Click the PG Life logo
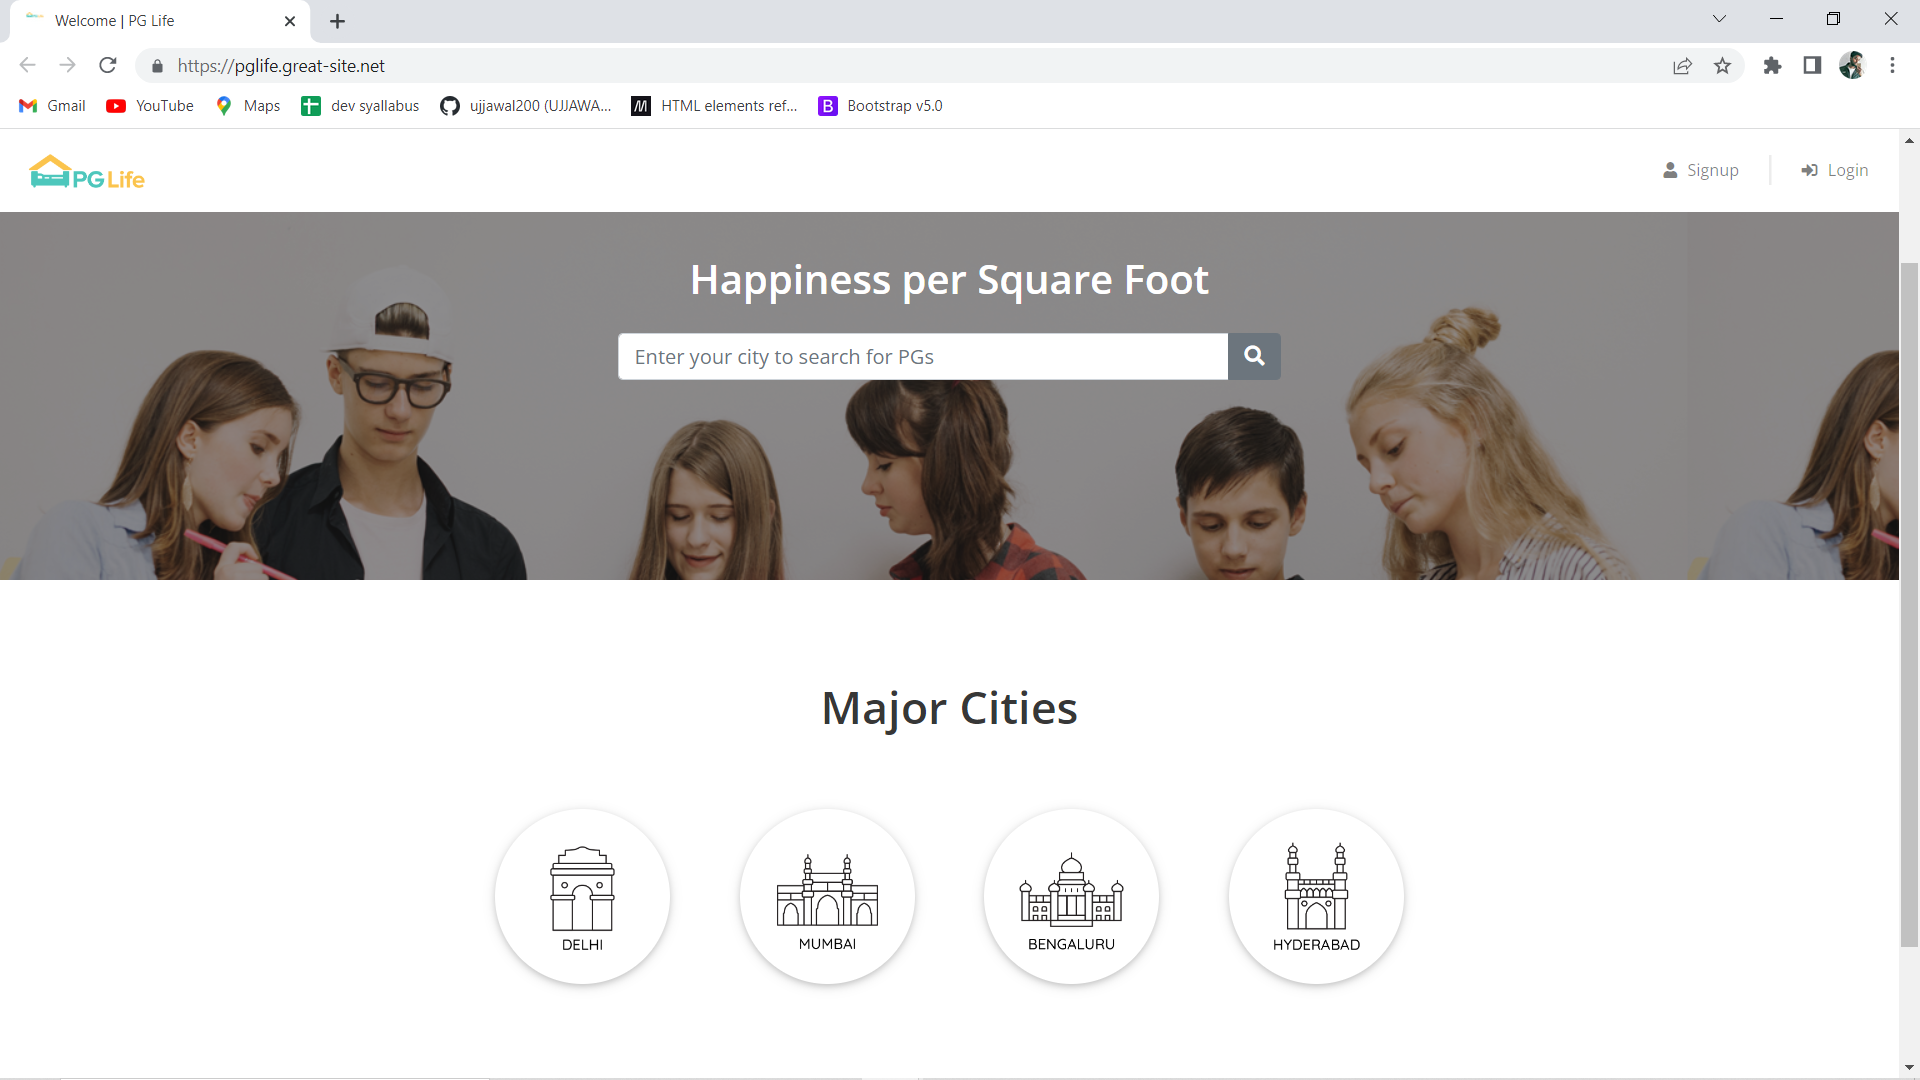This screenshot has width=1920, height=1080. point(87,172)
